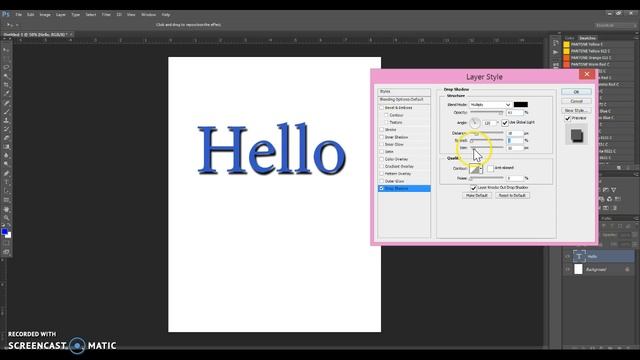Select the Dodge tool
This screenshot has width=640, height=360.
tap(6, 164)
